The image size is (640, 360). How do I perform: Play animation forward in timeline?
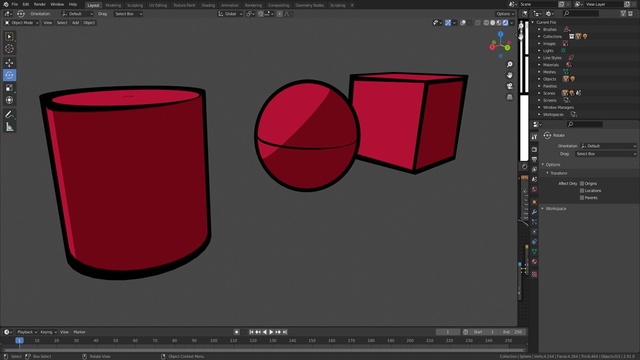pos(271,332)
